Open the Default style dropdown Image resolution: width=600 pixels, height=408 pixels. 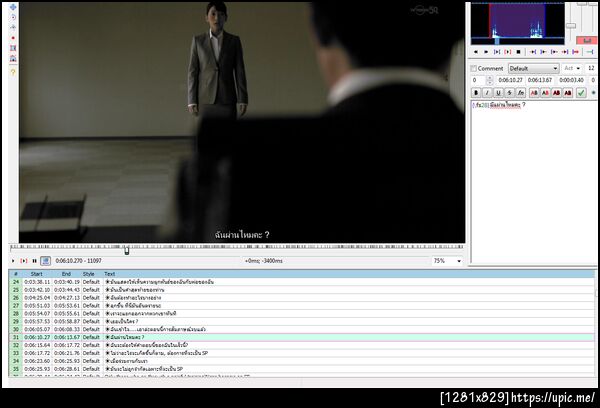533,69
